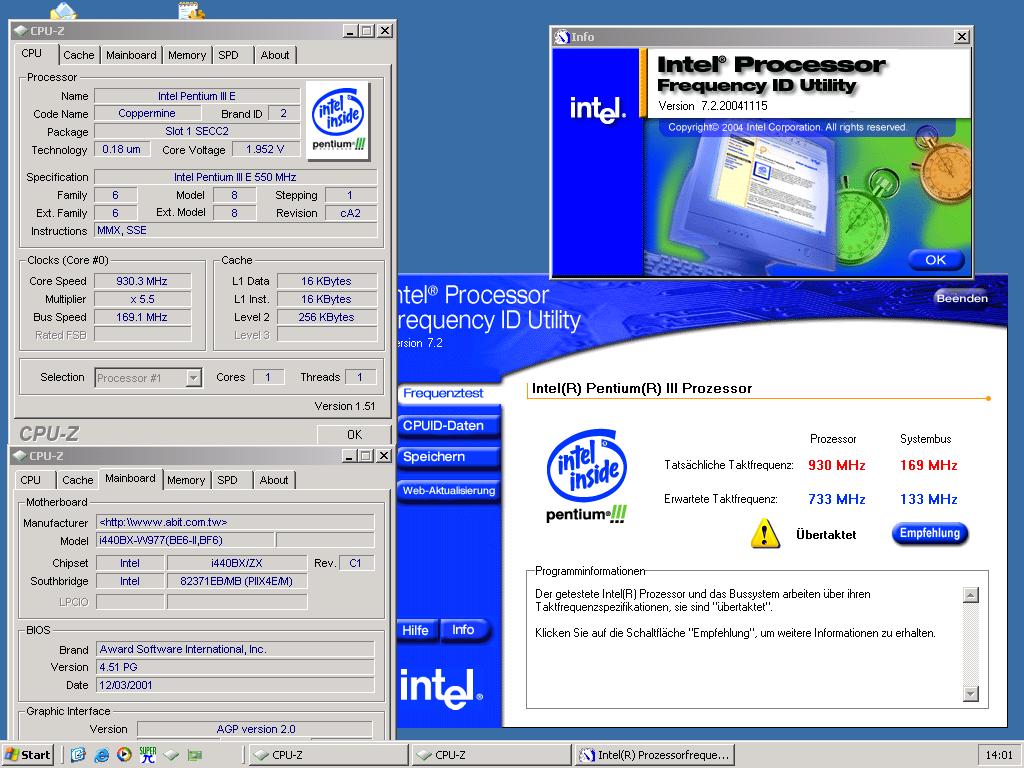Launch Windows Media Player from quick launch
The width and height of the screenshot is (1024, 768).
tap(124, 755)
